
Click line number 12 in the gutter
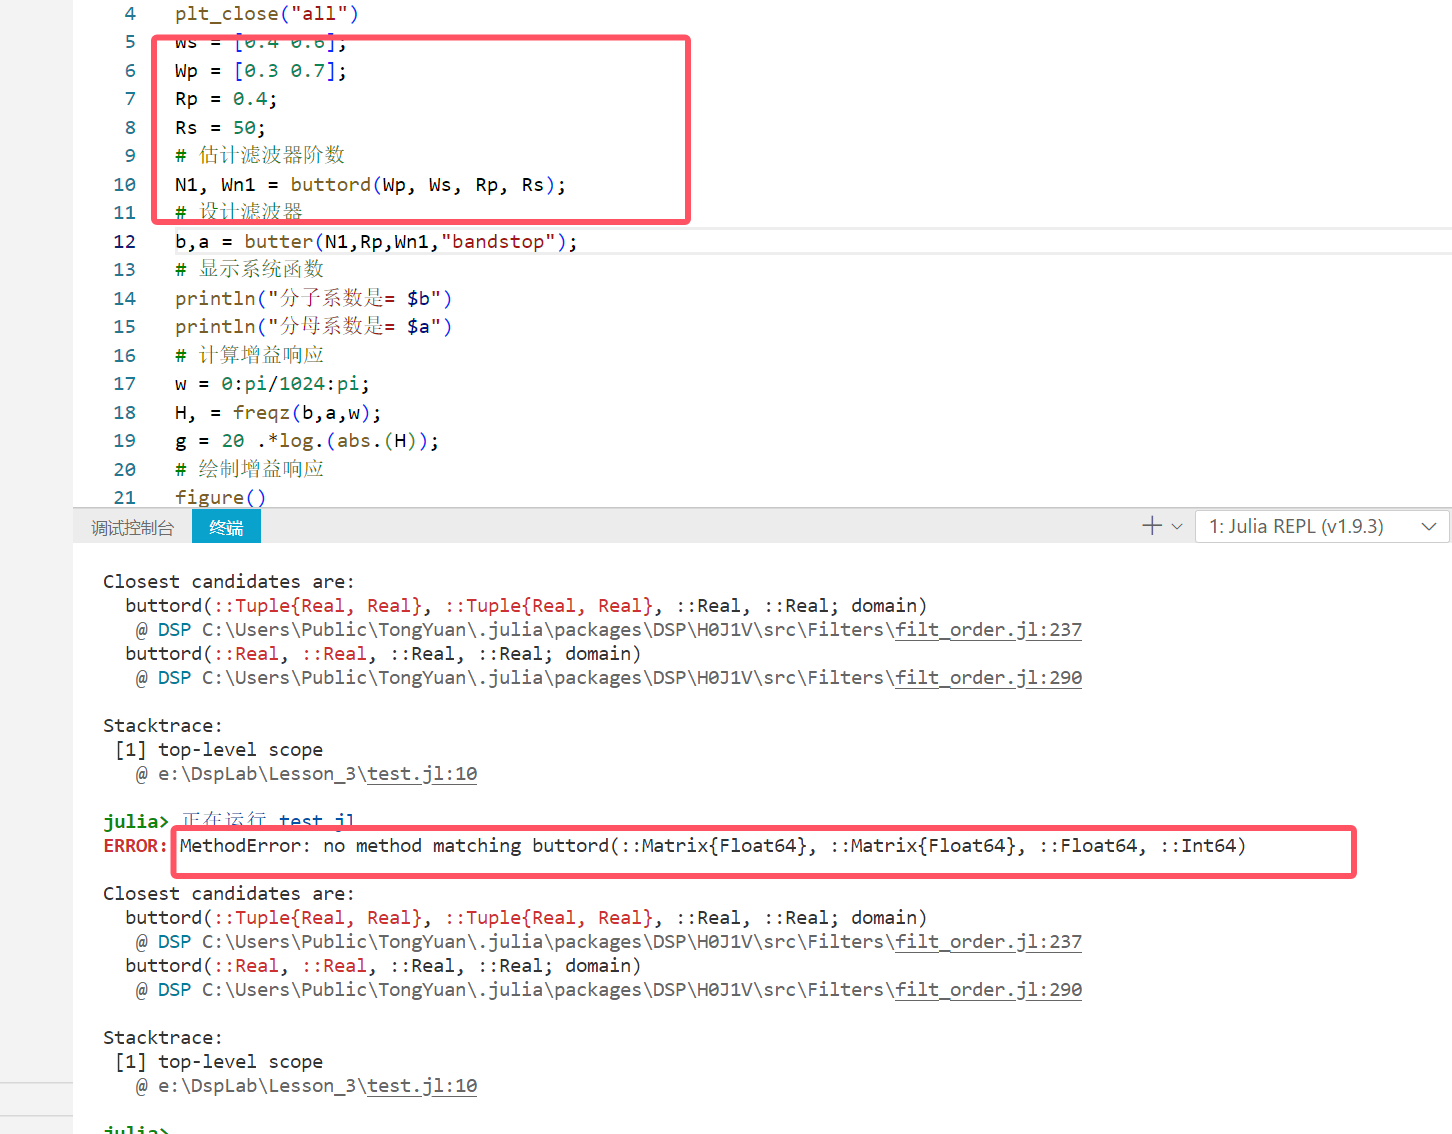[124, 242]
